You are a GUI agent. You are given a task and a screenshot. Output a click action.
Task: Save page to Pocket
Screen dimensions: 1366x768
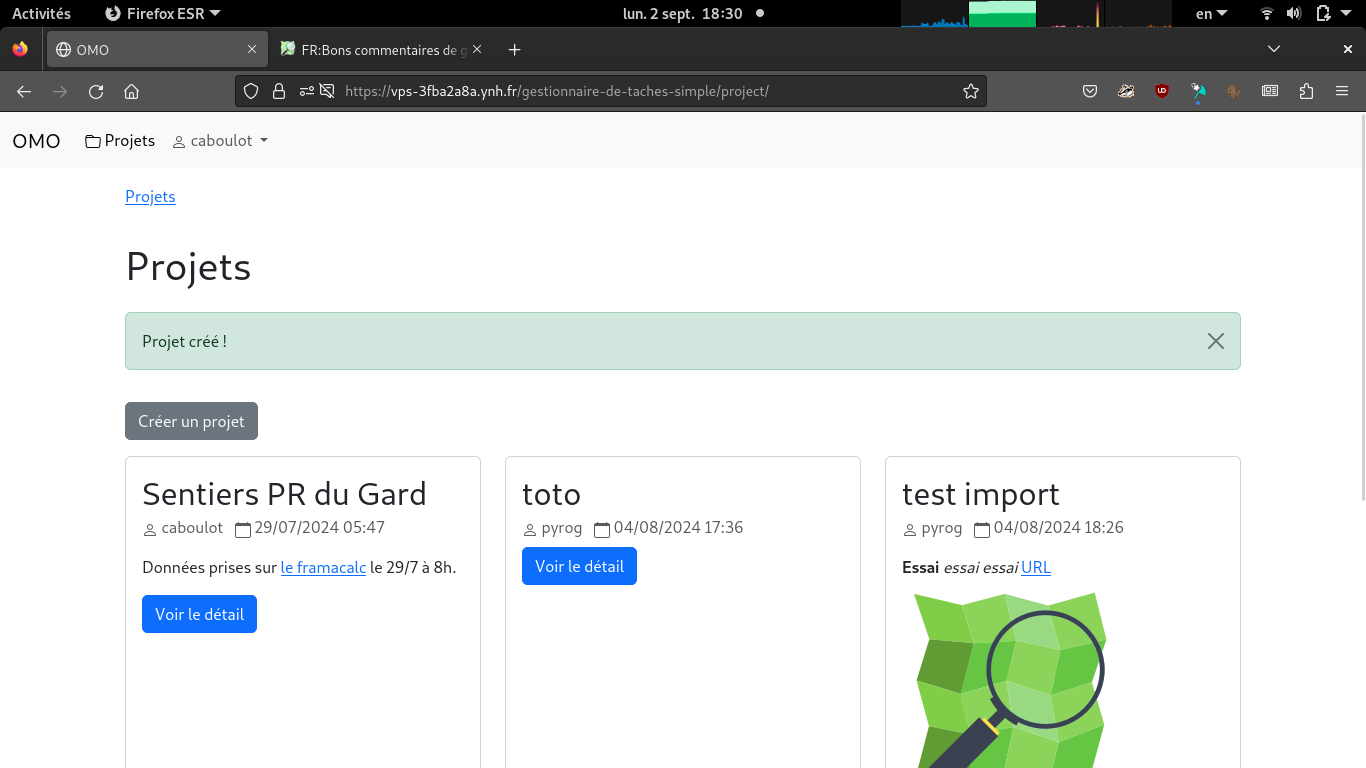tap(1090, 91)
